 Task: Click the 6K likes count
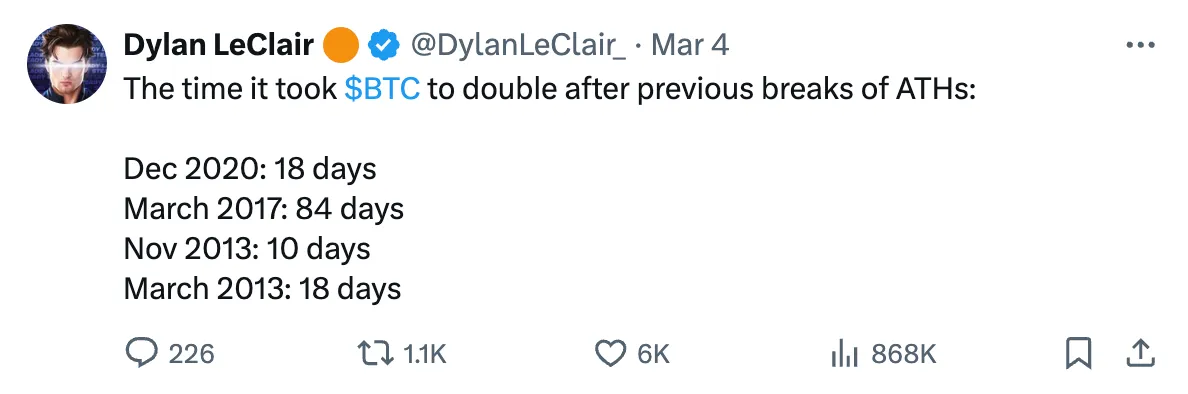click(653, 354)
